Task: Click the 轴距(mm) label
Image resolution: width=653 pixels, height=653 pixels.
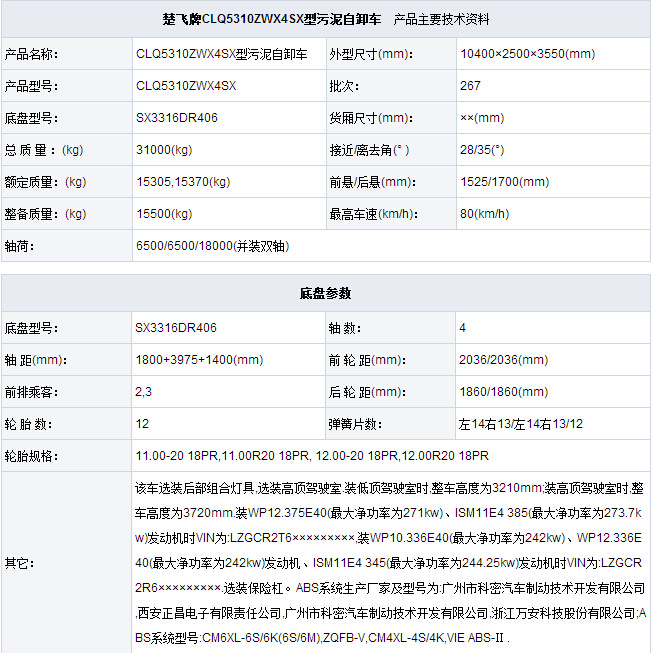Action: point(35,360)
